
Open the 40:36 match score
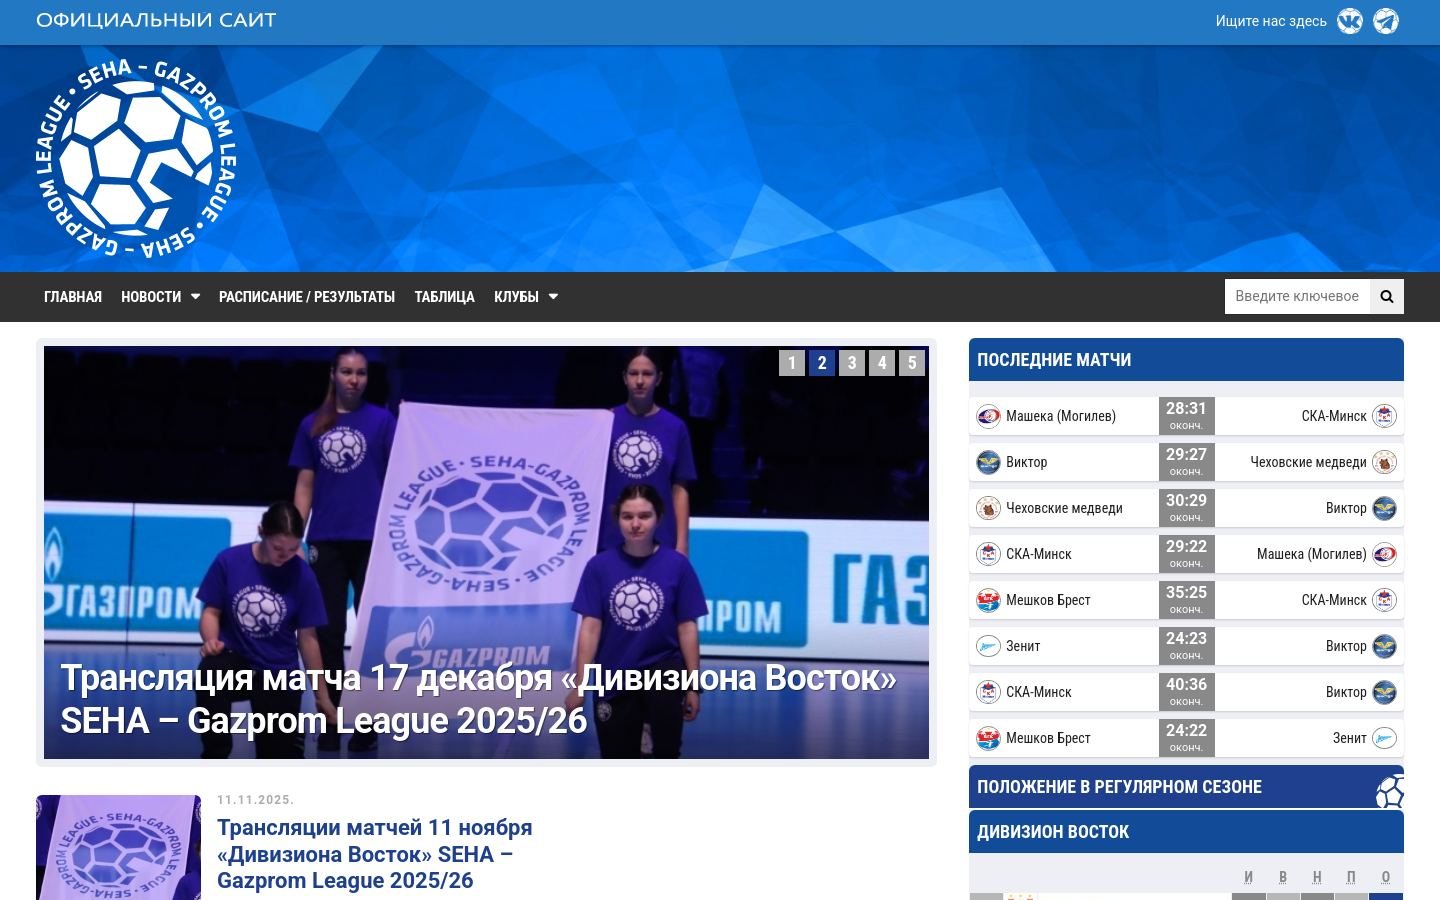[x=1186, y=692]
